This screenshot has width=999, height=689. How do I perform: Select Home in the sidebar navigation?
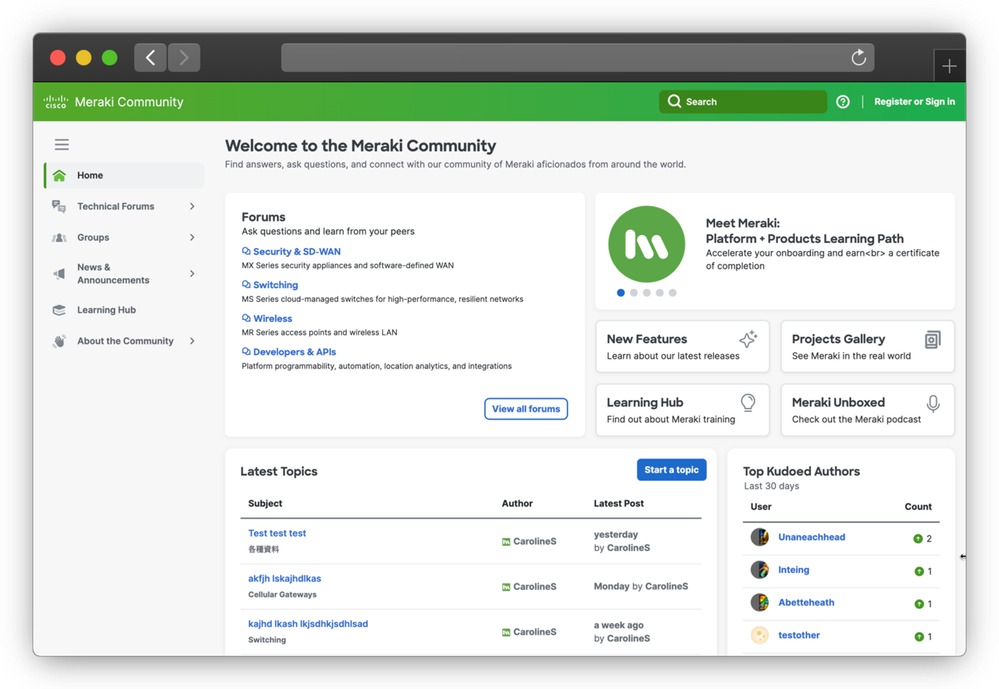90,174
